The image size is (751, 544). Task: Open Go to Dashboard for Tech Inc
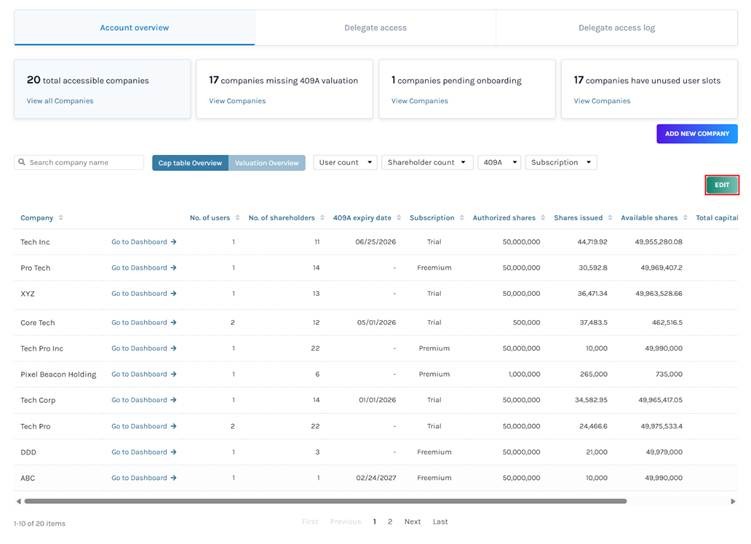tap(143, 242)
